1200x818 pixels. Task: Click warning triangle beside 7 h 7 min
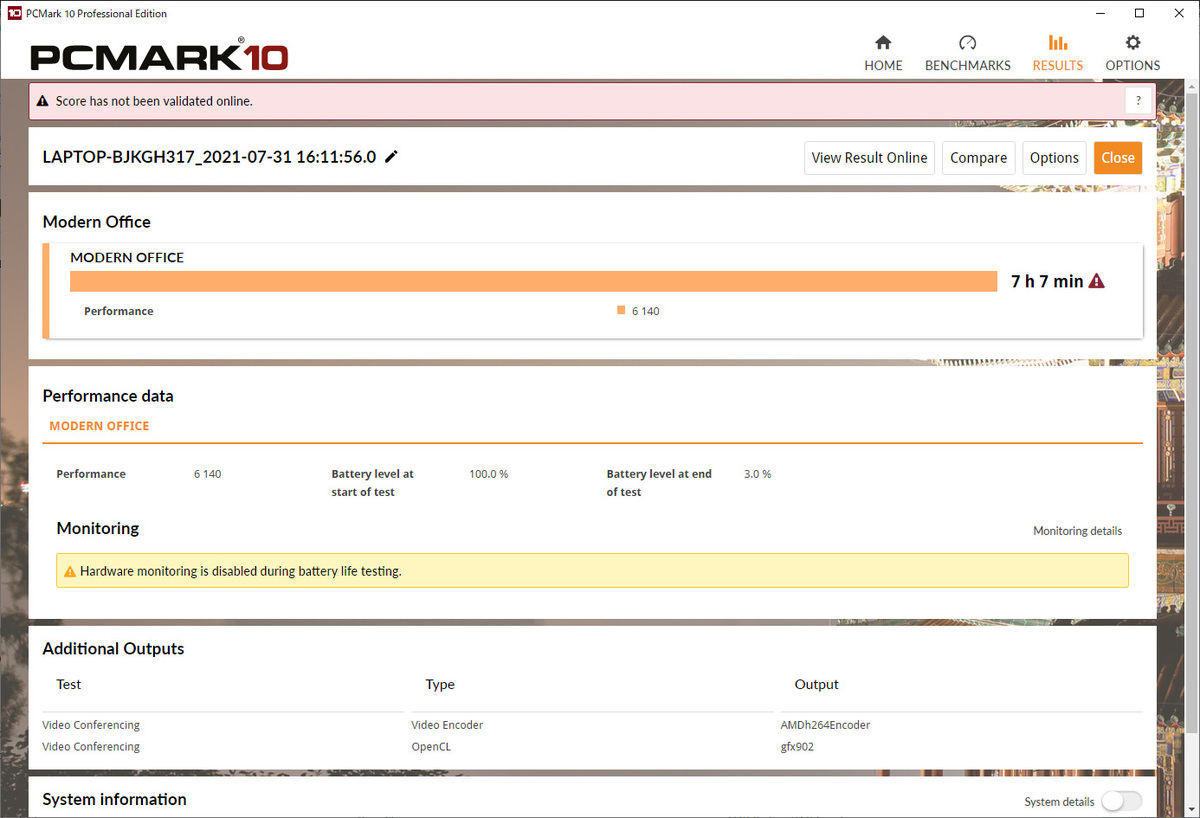click(1096, 281)
